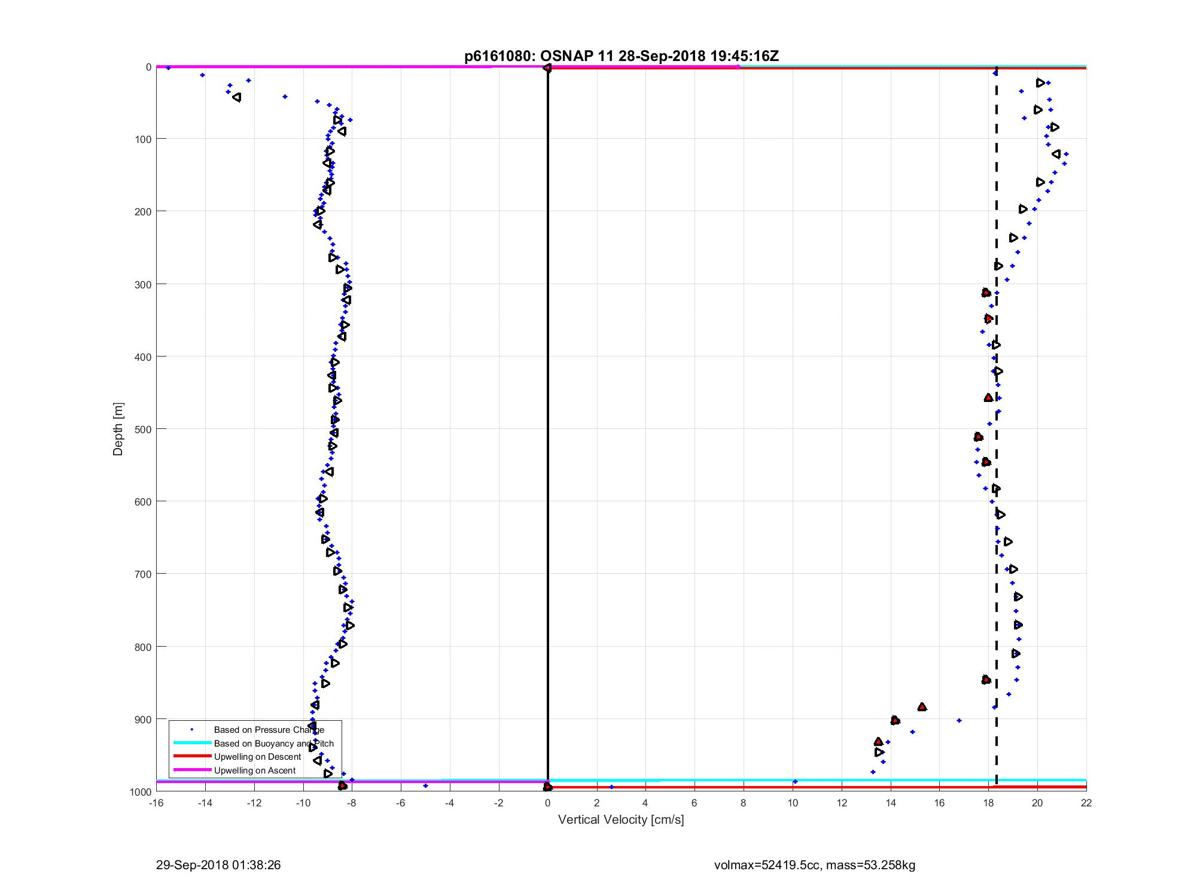Click depth tick label "700"

pyautogui.click(x=142, y=574)
